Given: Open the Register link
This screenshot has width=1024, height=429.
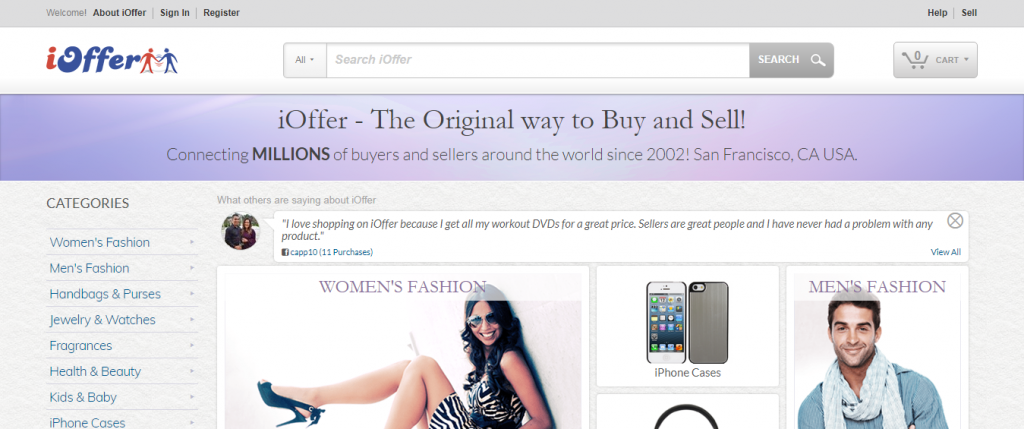Looking at the screenshot, I should [221, 13].
